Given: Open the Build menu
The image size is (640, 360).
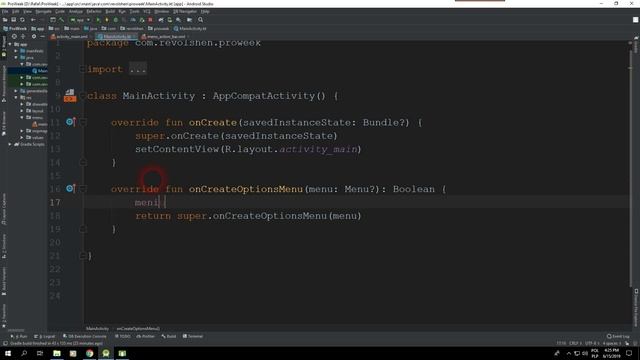Looking at the screenshot, I should click(110, 11).
